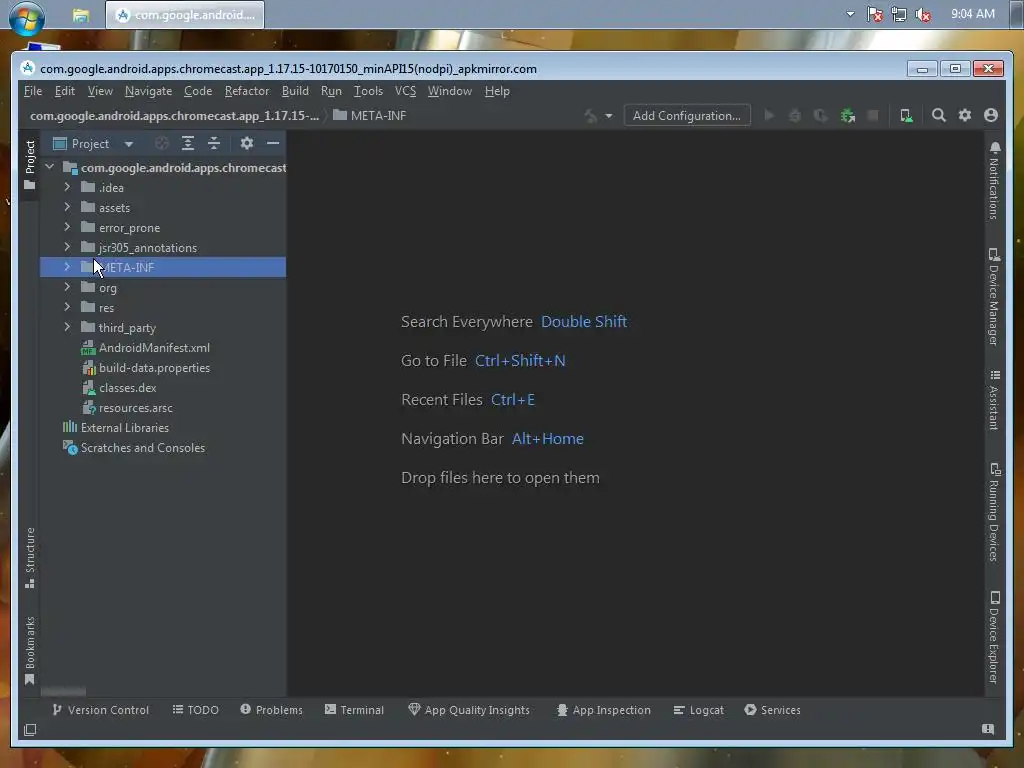Hide the Project panel with minus icon
The height and width of the screenshot is (768, 1024).
tap(273, 143)
